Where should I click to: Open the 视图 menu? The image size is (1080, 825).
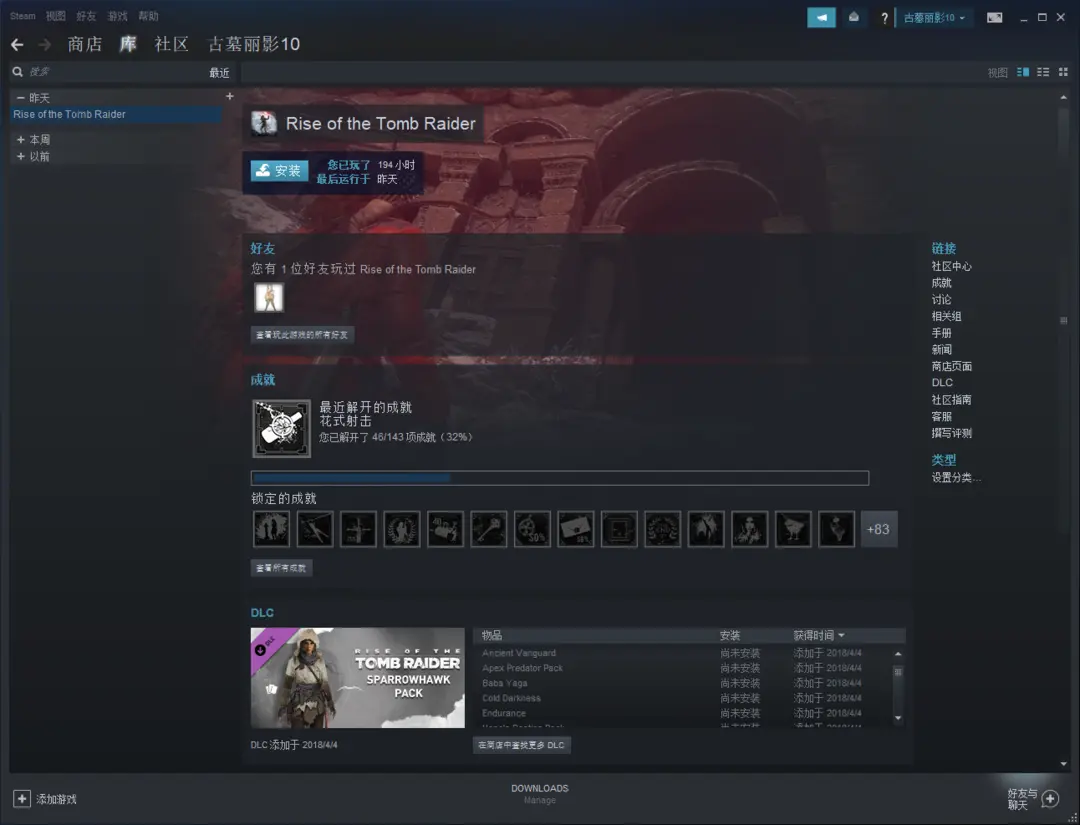(56, 16)
